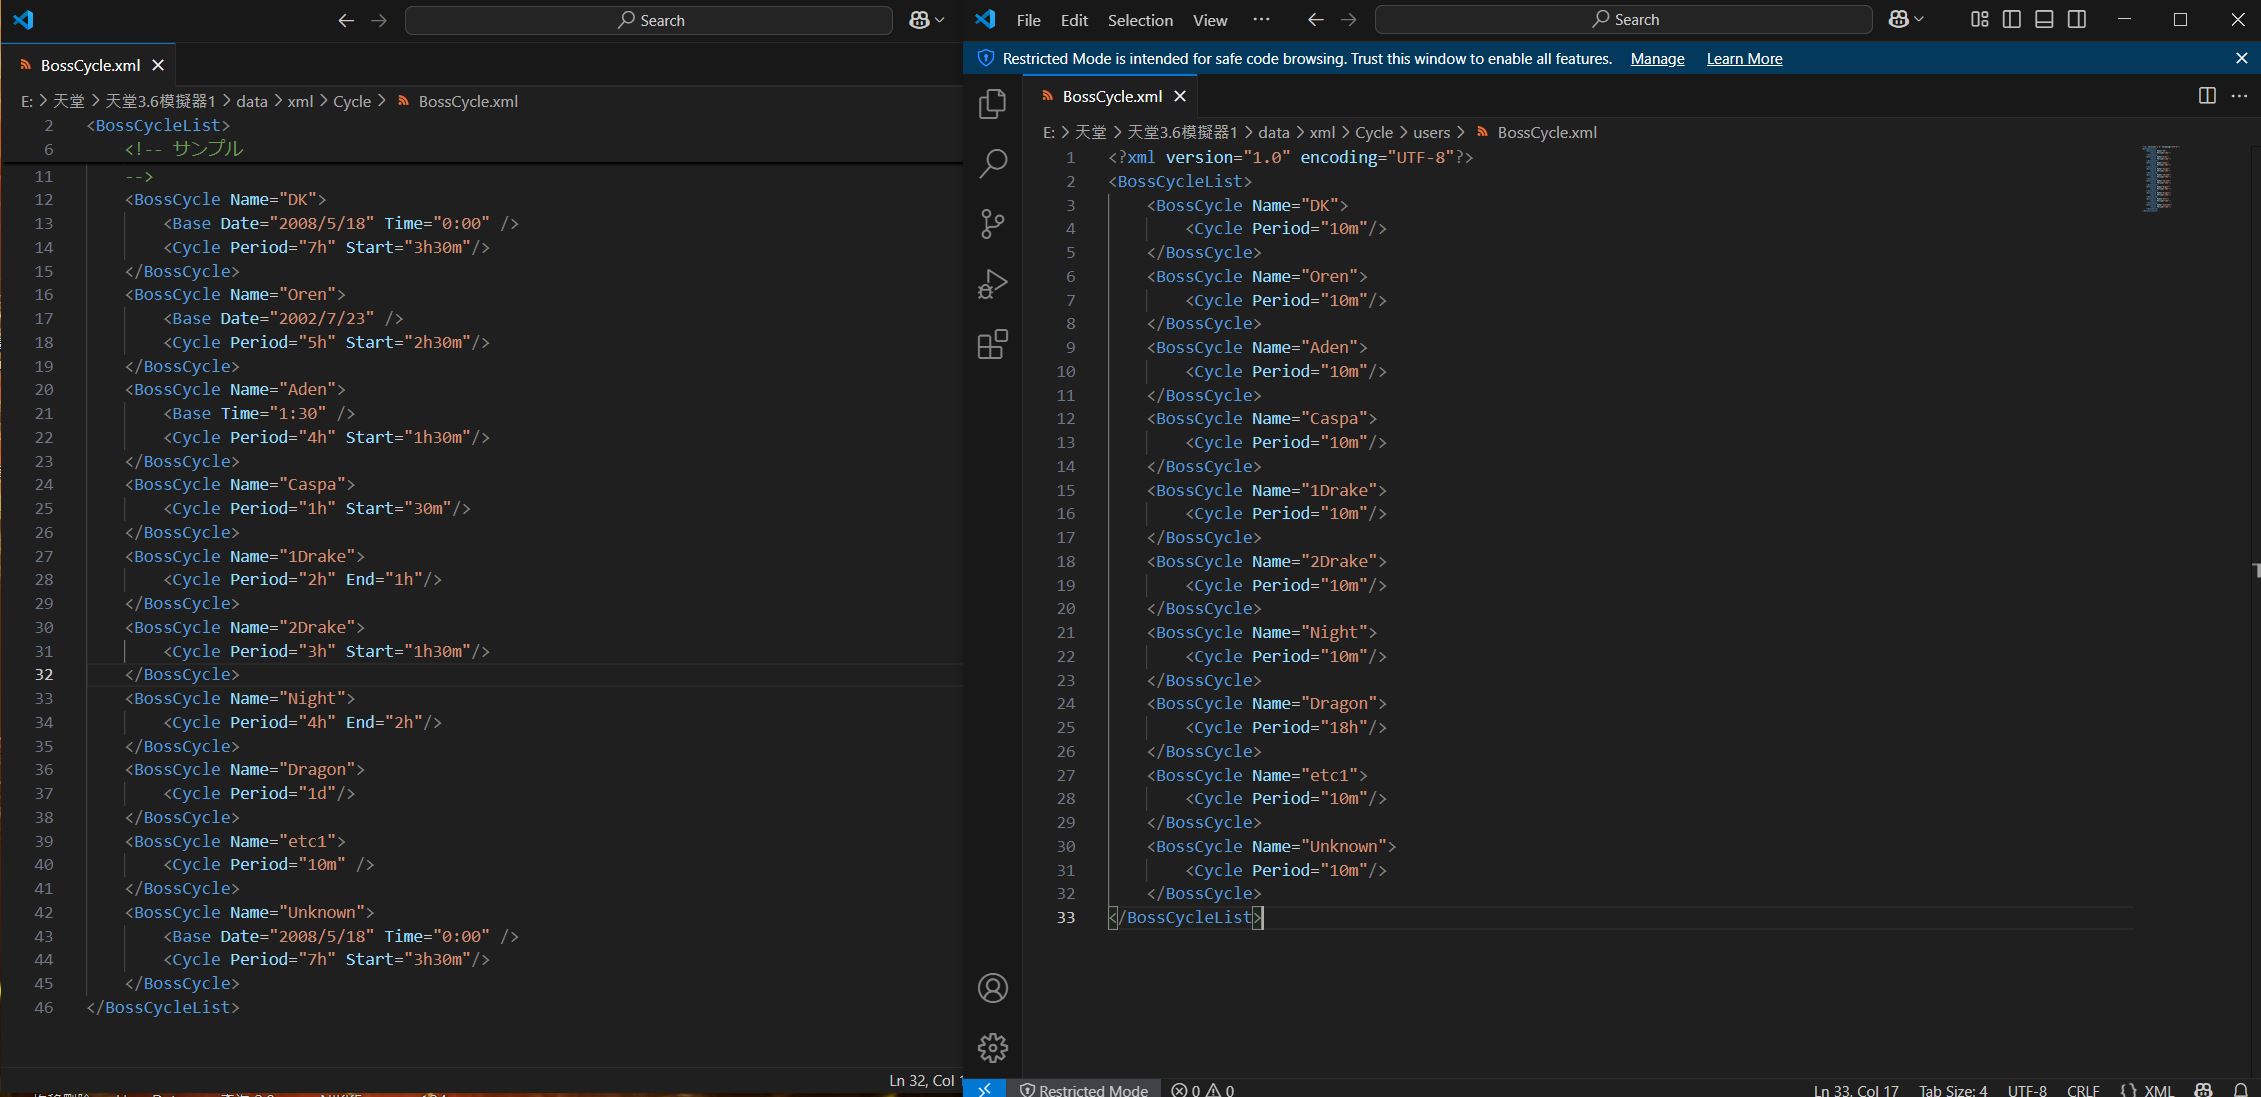Image resolution: width=2261 pixels, height=1097 pixels.
Task: Click the VS Code logo in left window
Action: (23, 19)
